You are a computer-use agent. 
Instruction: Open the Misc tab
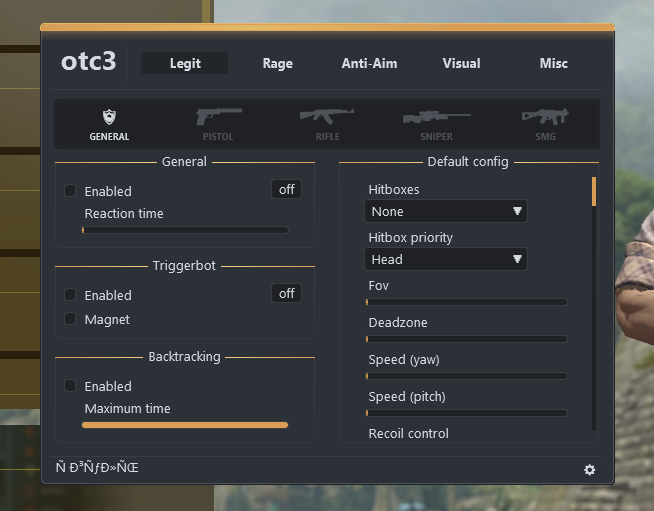553,63
